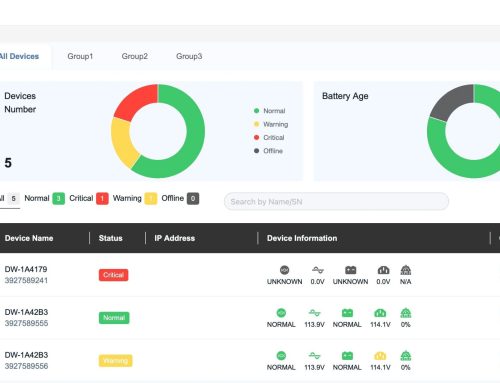Click the battery icon in the DW-1A4179 row
This screenshot has width=500, height=383.
tap(350, 270)
